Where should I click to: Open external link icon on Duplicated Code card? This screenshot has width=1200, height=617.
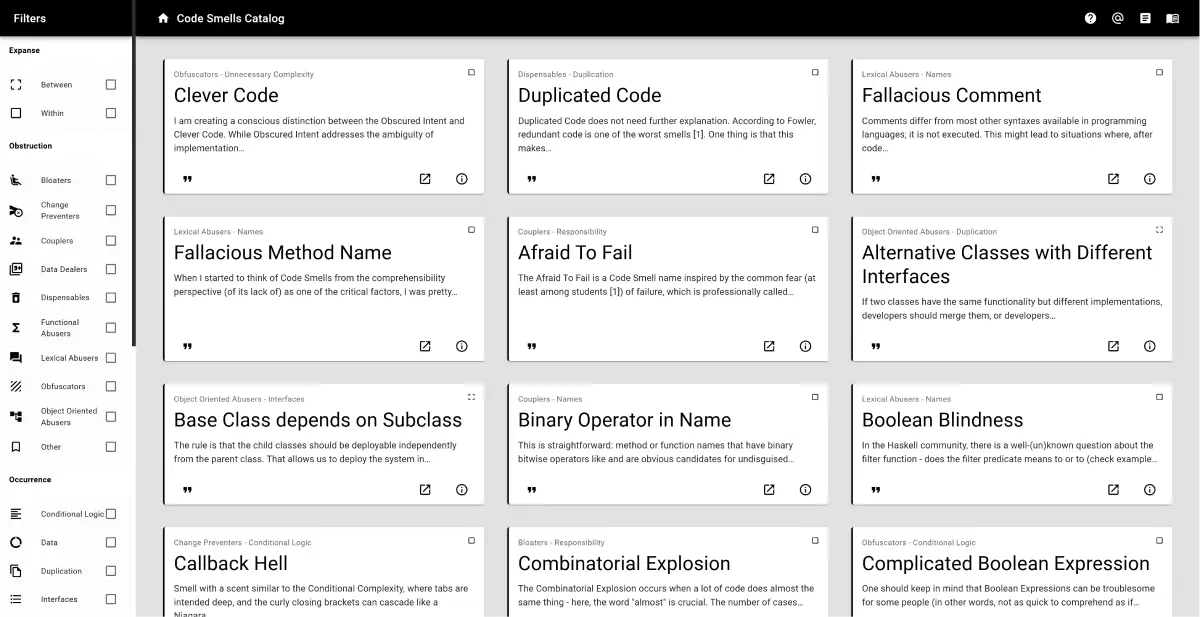coord(769,179)
